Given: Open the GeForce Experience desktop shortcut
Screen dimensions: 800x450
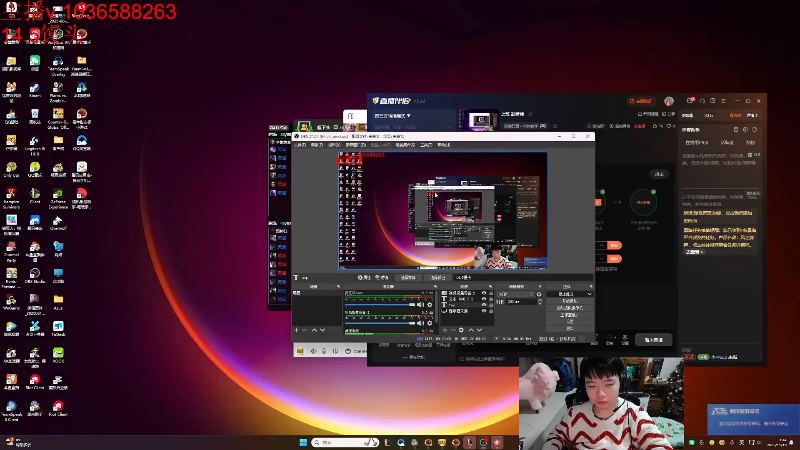Looking at the screenshot, I should click(x=58, y=198).
